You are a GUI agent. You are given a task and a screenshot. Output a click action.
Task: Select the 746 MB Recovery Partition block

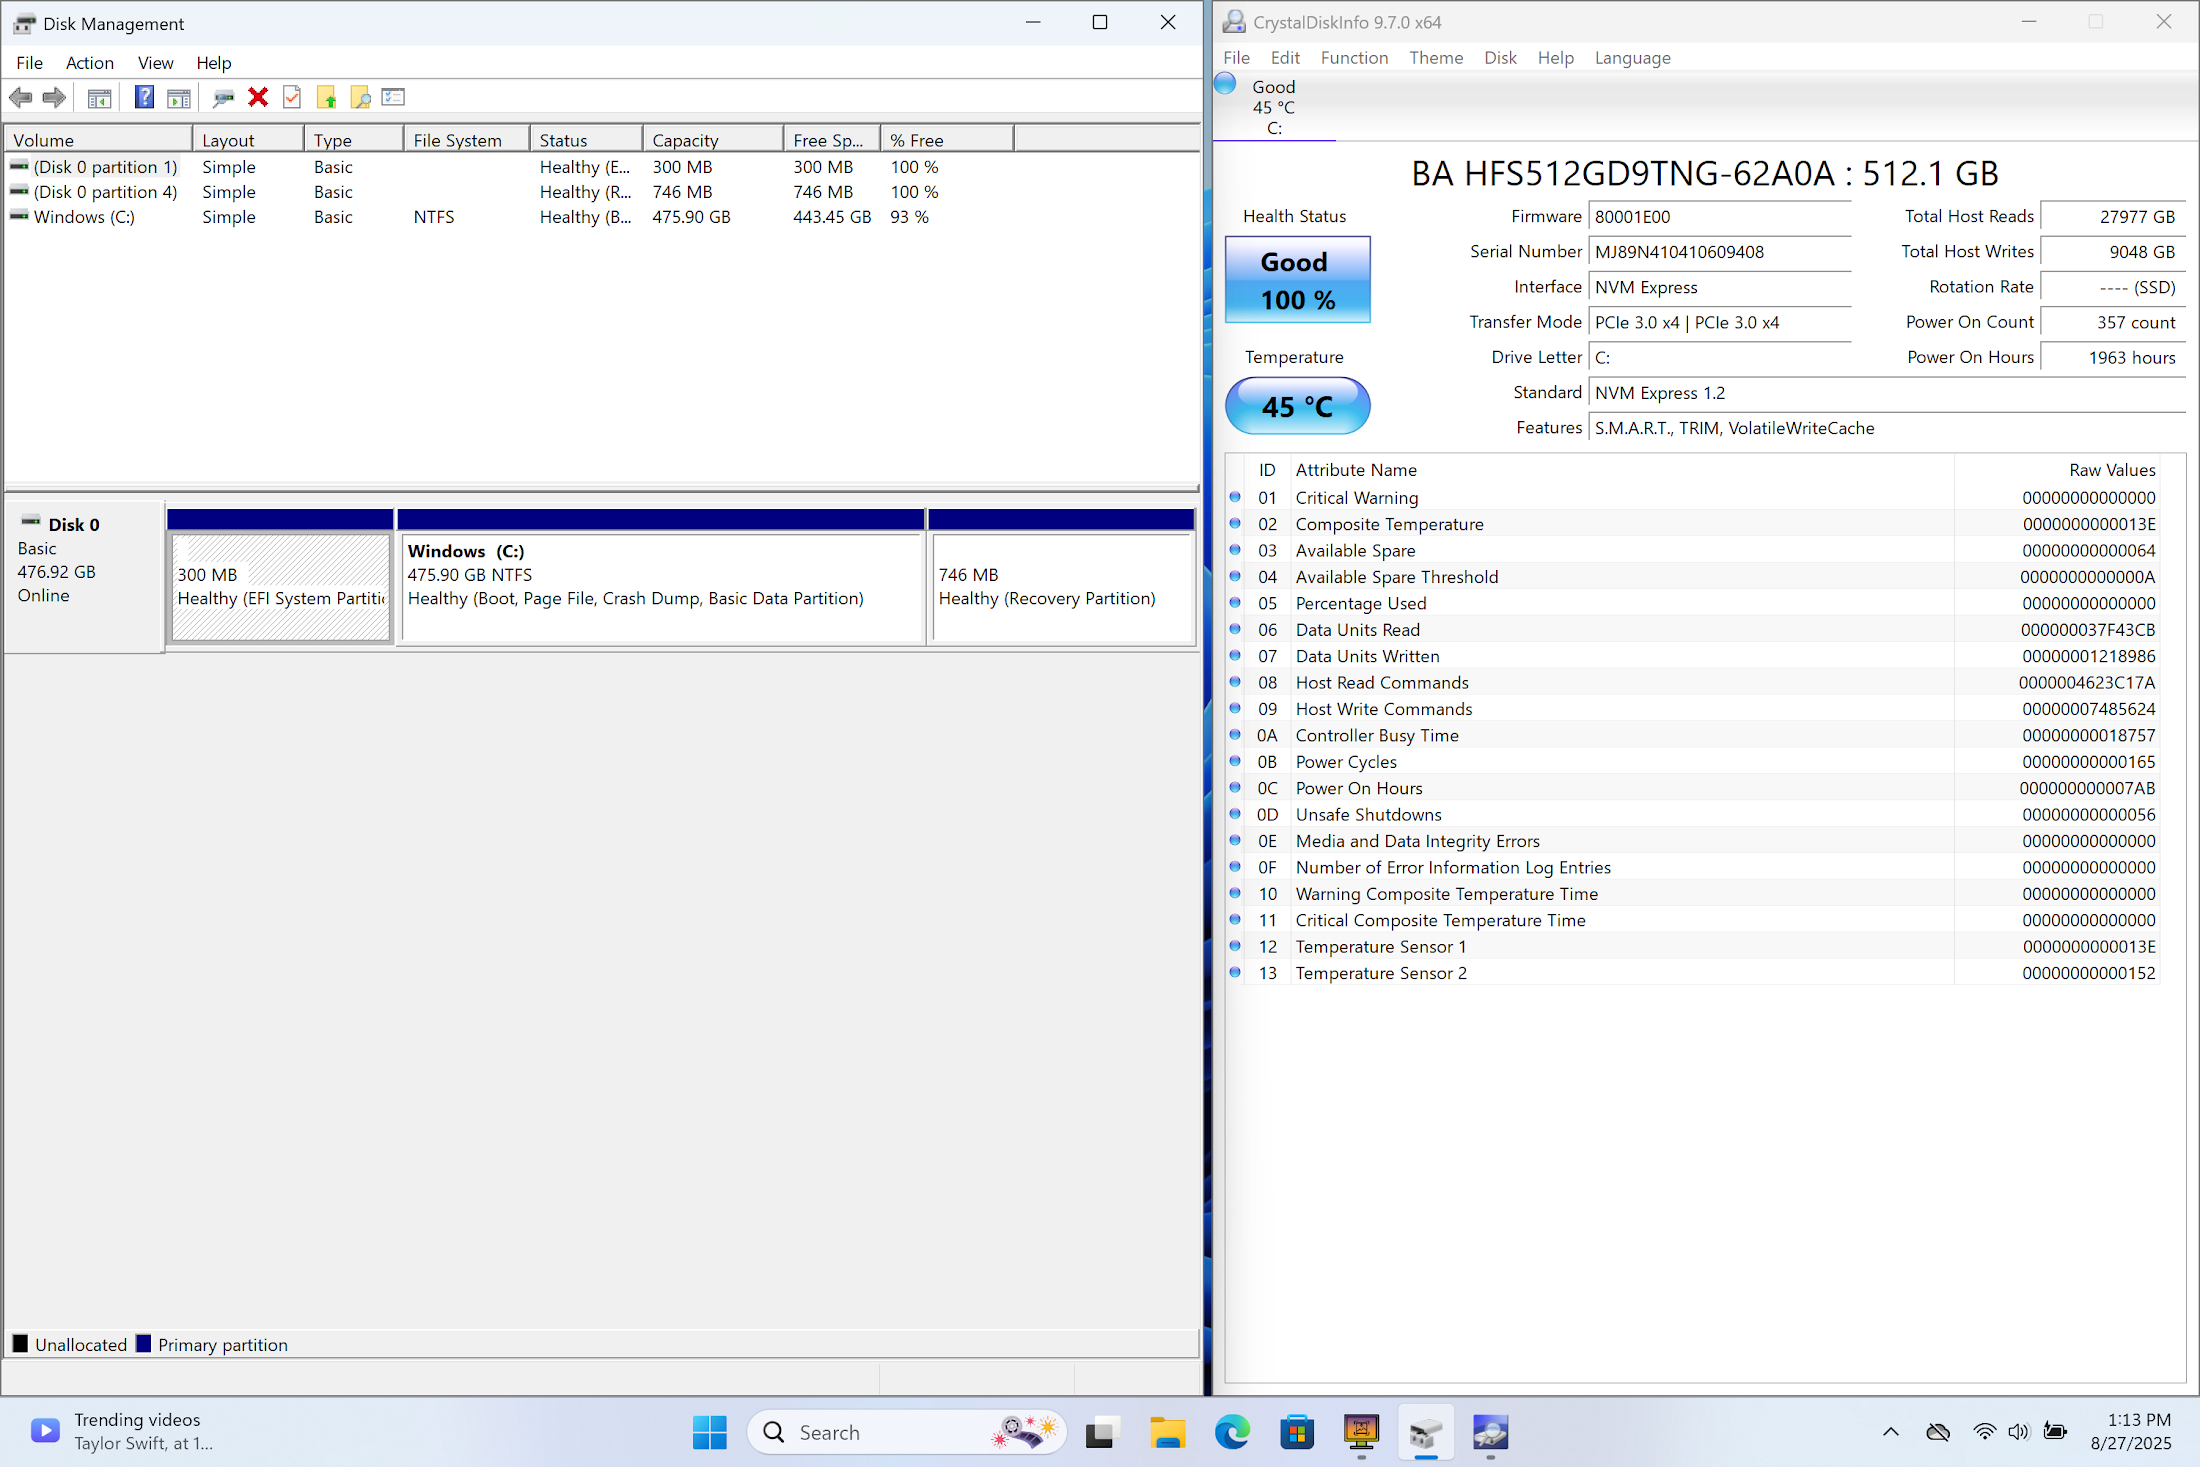click(x=1063, y=587)
